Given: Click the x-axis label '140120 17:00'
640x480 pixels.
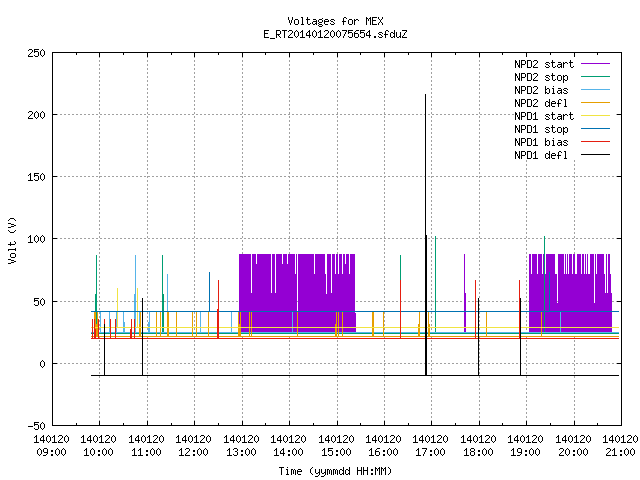Looking at the screenshot, I should point(431,446).
